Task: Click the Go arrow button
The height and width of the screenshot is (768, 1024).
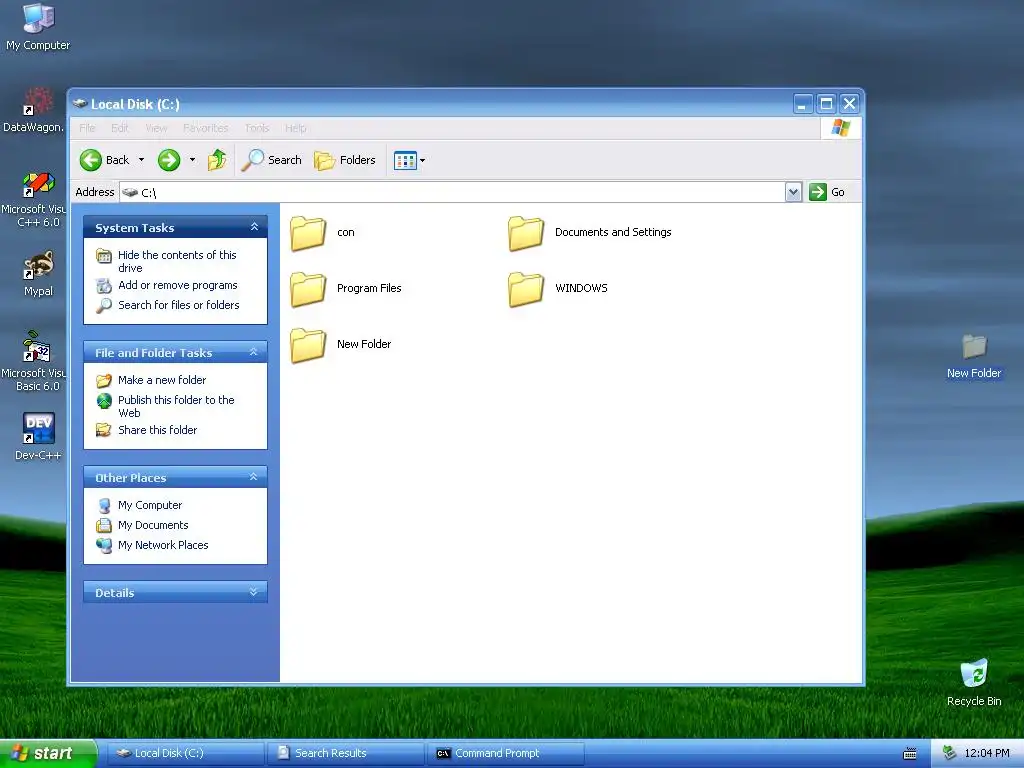Action: 818,192
